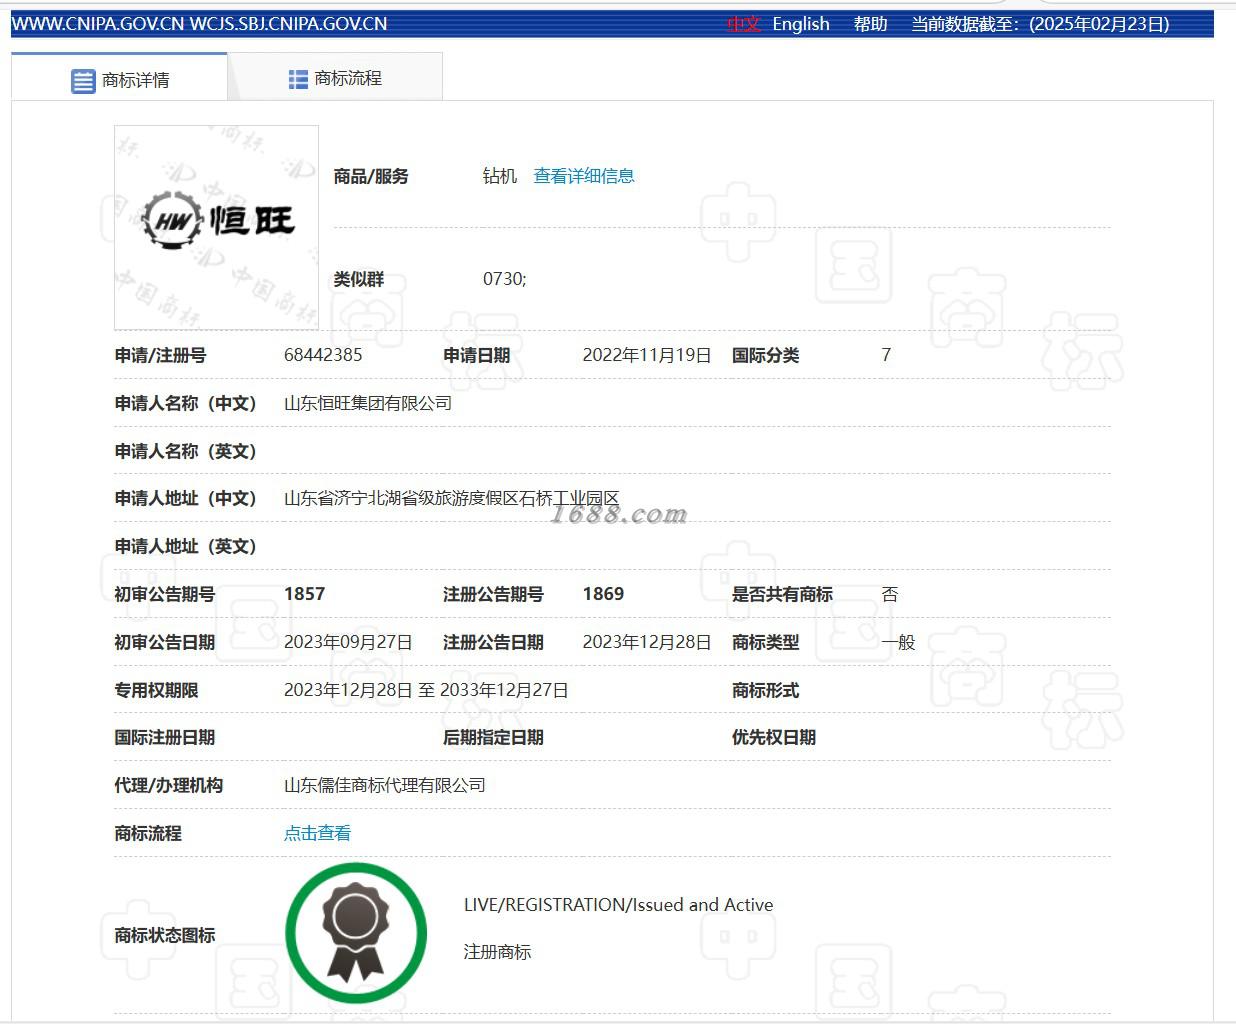
Task: Open the 帮助 help link
Action: pyautogui.click(x=870, y=24)
